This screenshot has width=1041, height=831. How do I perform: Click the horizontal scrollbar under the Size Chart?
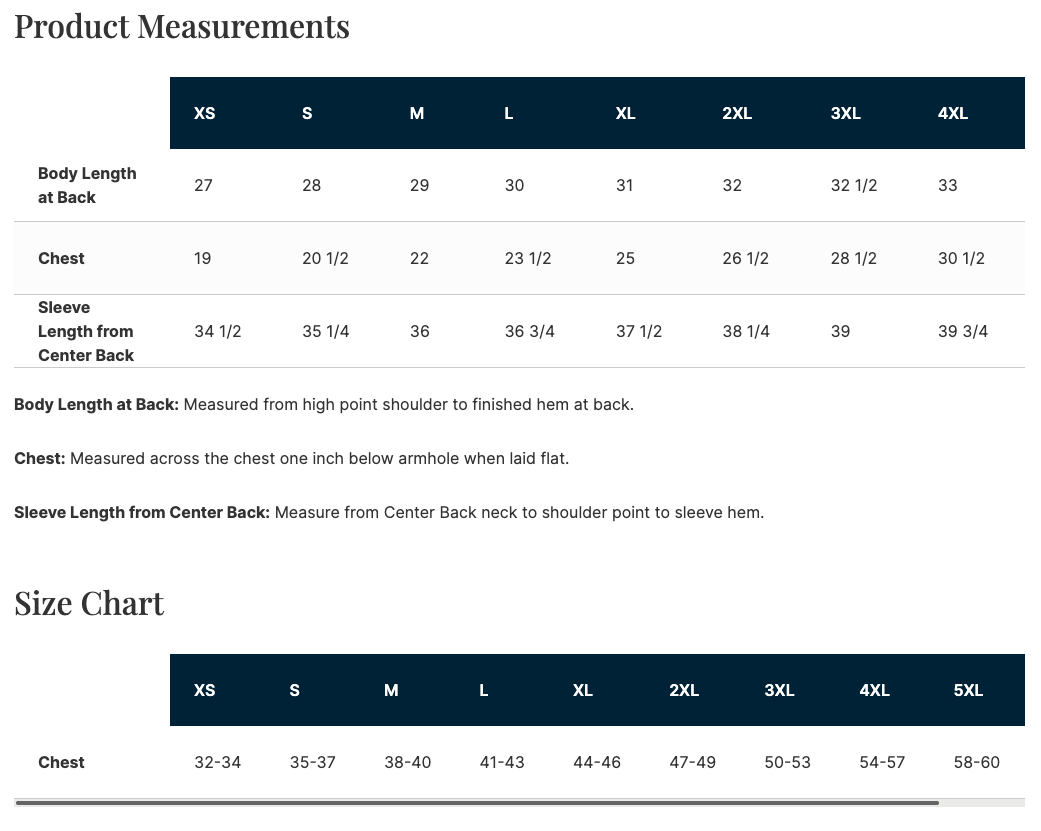point(477,802)
